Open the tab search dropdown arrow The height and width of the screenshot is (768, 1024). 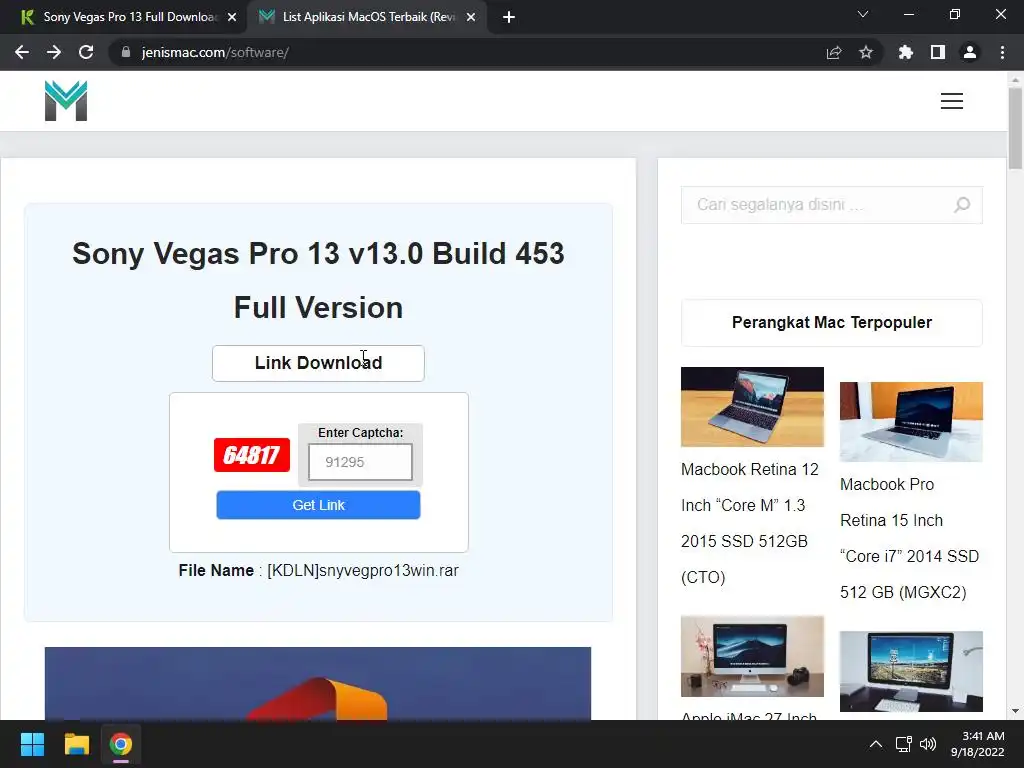coord(863,14)
